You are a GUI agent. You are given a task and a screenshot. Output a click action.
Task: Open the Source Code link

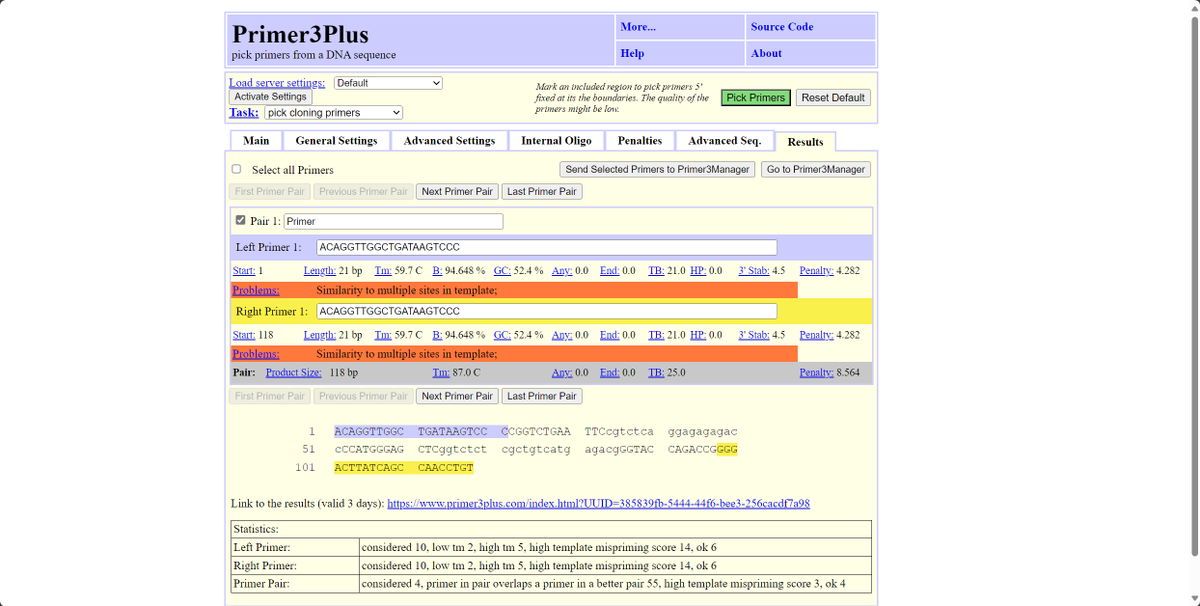(x=782, y=27)
